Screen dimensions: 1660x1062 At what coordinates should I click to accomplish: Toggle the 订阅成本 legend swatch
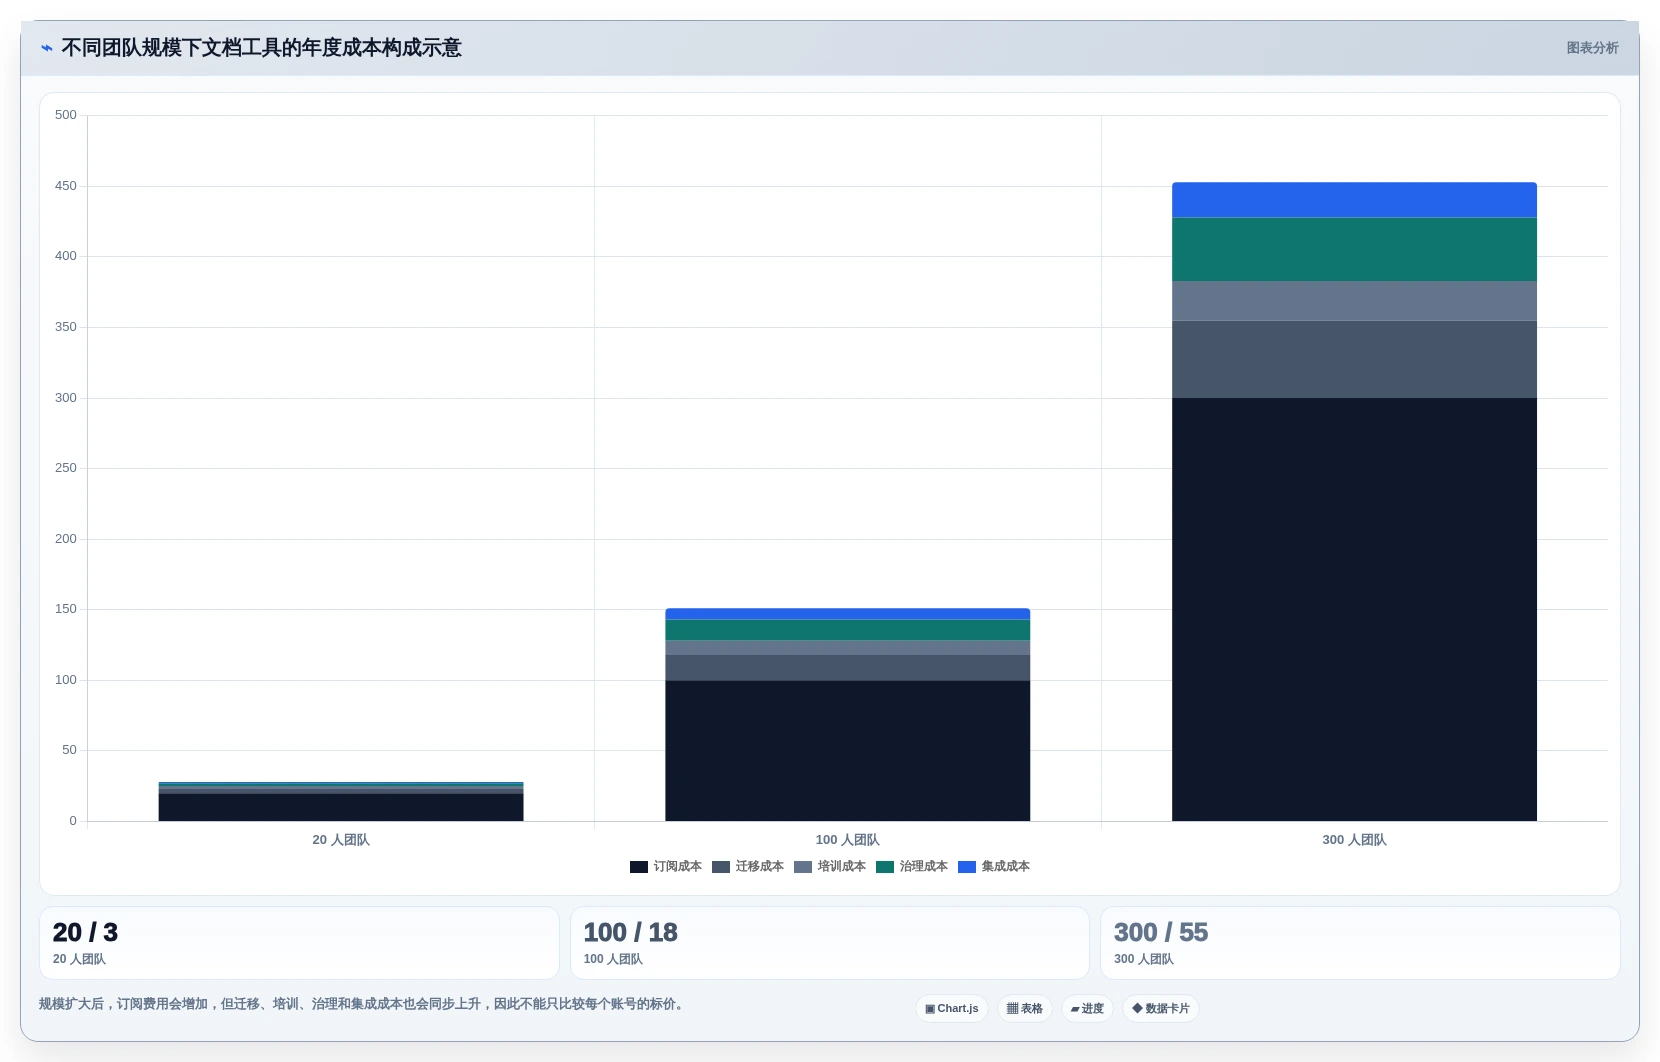click(x=639, y=867)
